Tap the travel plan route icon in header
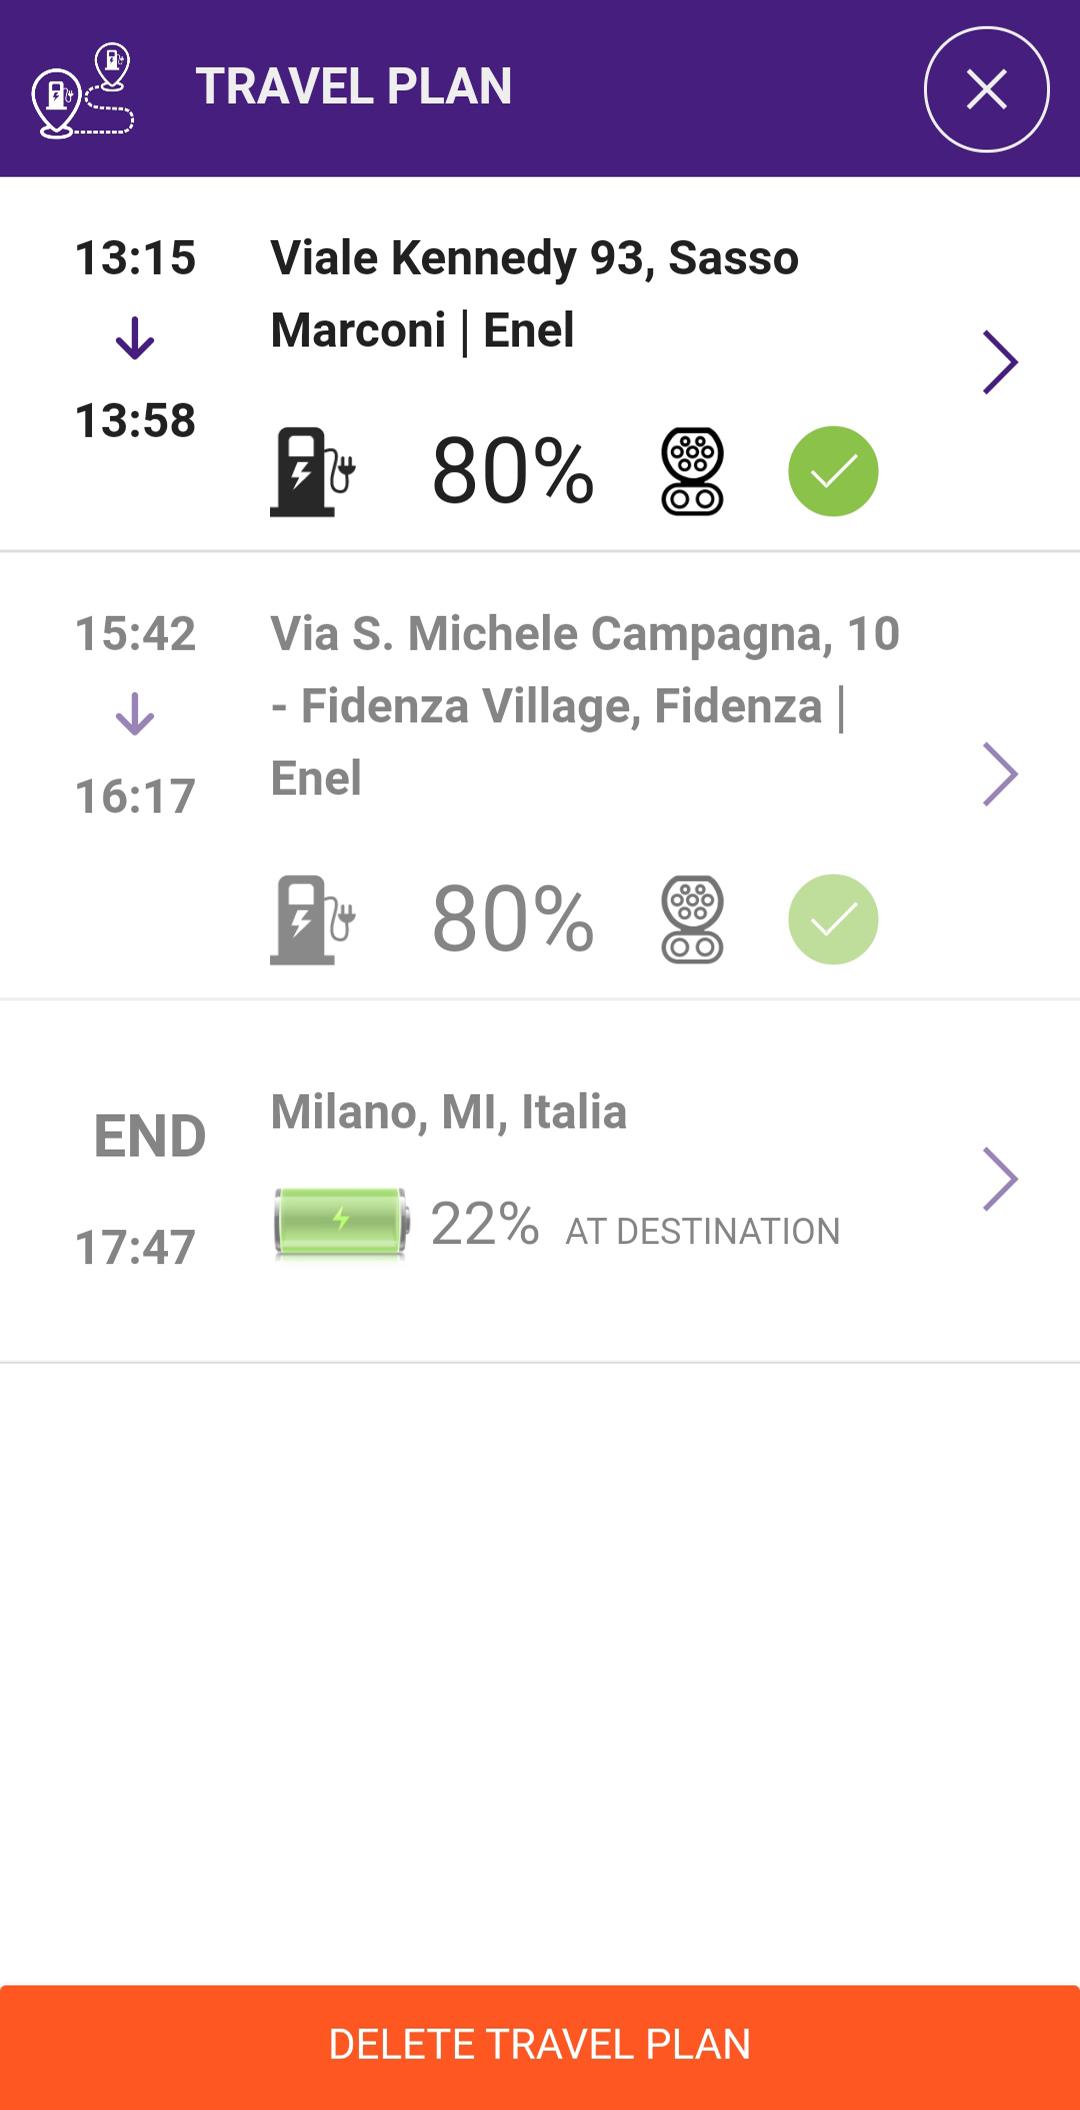1080x2110 pixels. click(83, 90)
